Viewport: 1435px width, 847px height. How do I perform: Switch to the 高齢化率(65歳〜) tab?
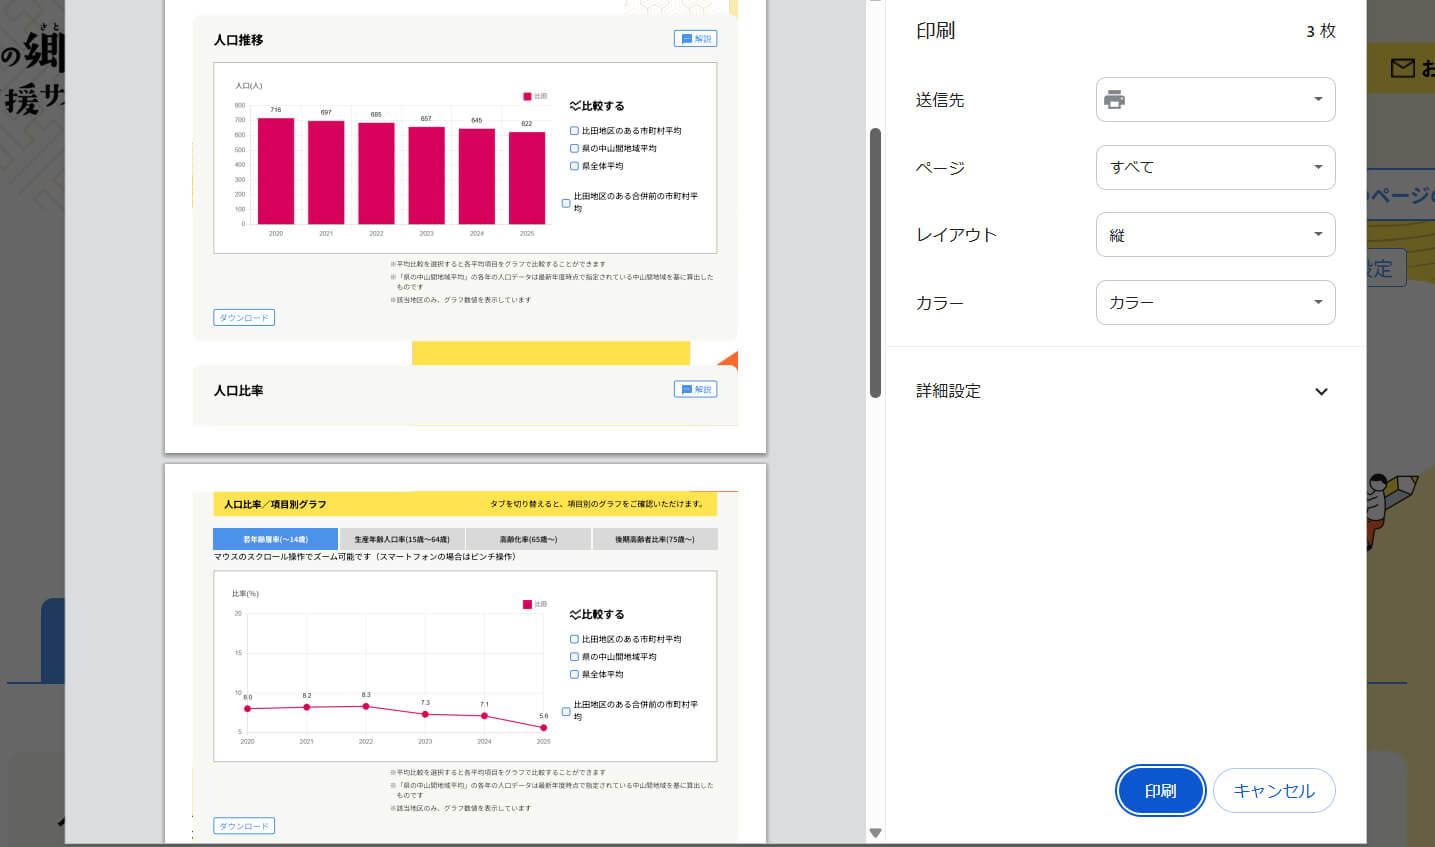[528, 540]
